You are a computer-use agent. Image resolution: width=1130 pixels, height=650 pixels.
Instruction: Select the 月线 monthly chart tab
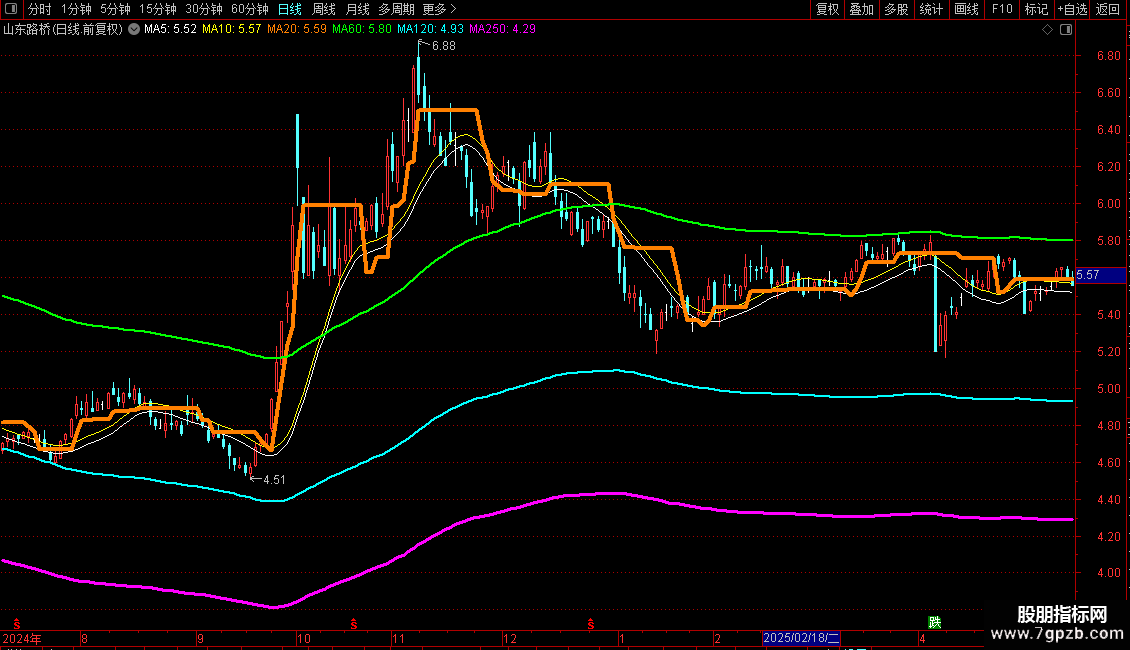pyautogui.click(x=357, y=9)
